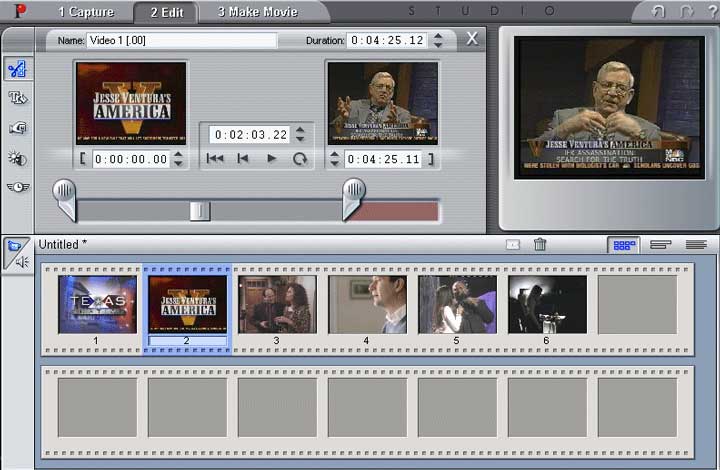The height and width of the screenshot is (470, 720).
Task: Close the clip properties panel
Action: 472,39
